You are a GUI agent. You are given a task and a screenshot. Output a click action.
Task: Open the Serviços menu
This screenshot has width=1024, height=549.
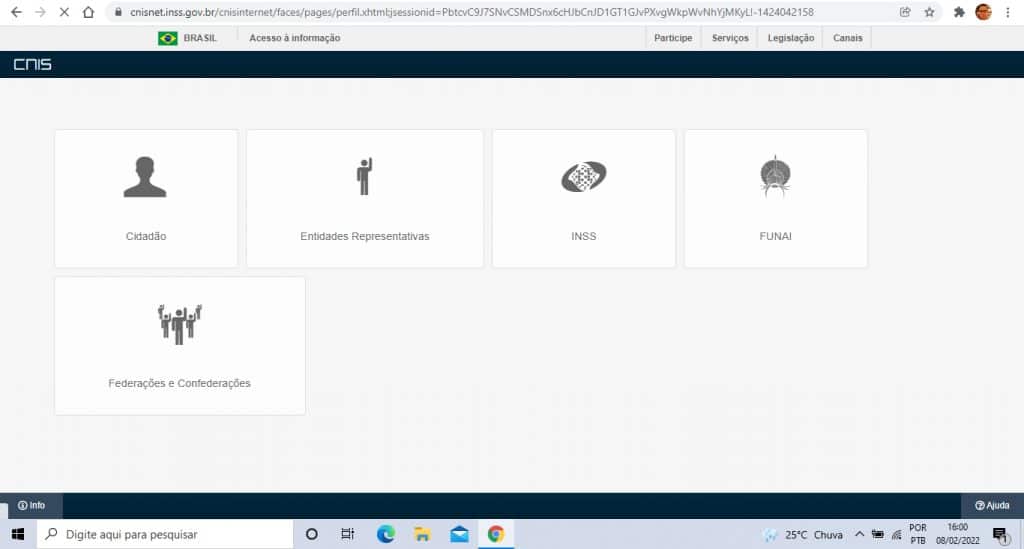[x=730, y=38]
